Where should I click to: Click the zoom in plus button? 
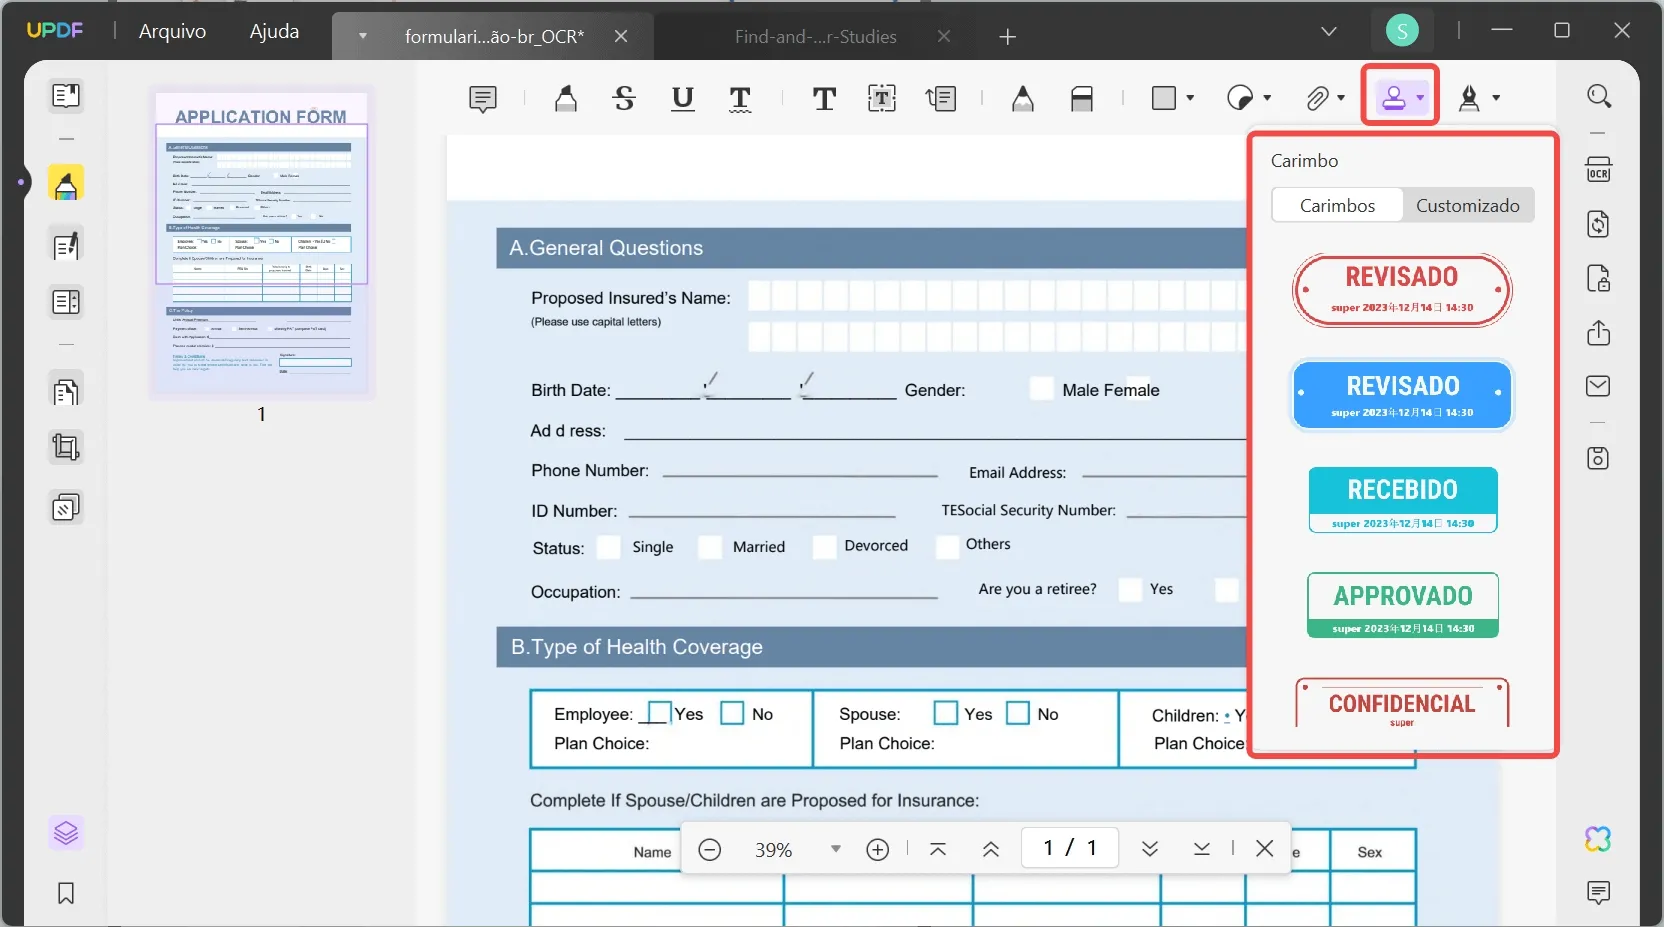point(877,849)
